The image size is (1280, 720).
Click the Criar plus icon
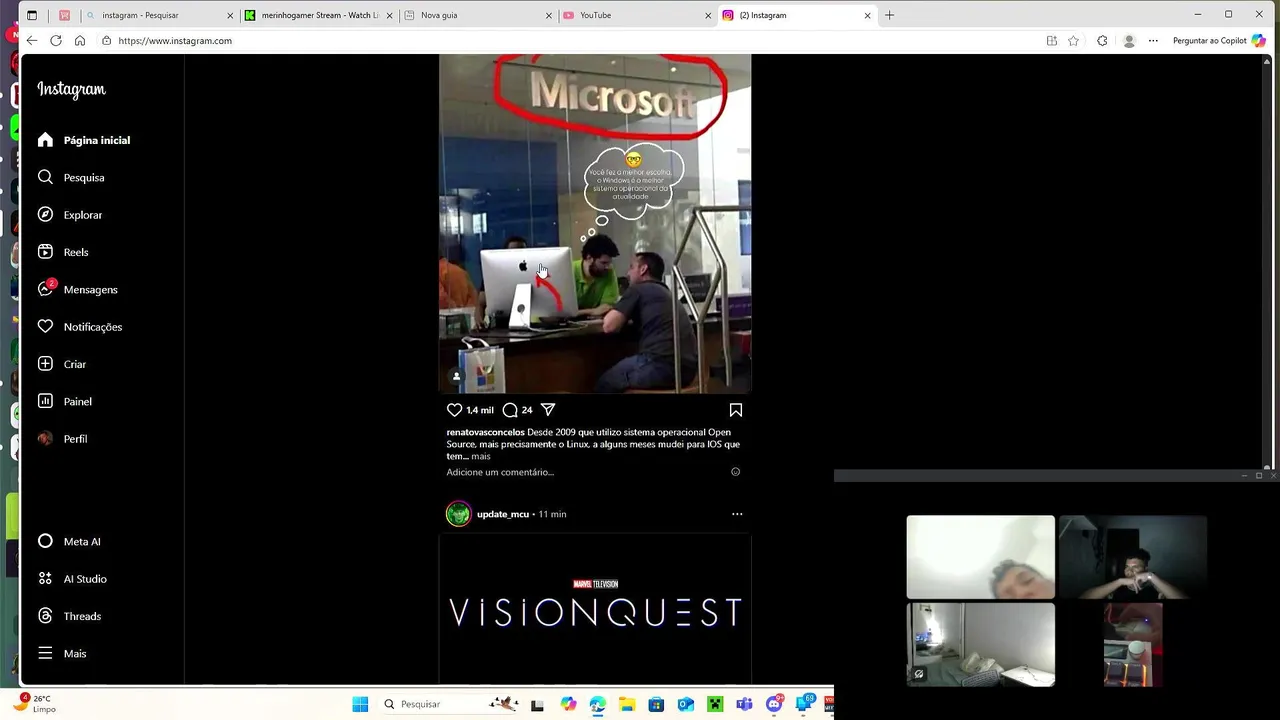coord(45,364)
